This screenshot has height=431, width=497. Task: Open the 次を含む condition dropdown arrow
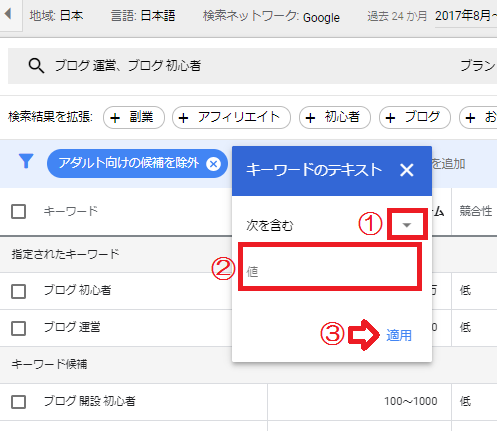tap(406, 225)
